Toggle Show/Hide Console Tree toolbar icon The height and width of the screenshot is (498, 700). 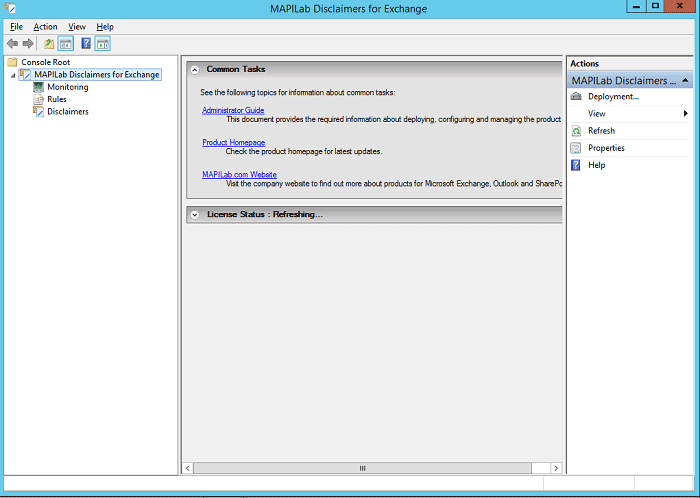tap(66, 43)
